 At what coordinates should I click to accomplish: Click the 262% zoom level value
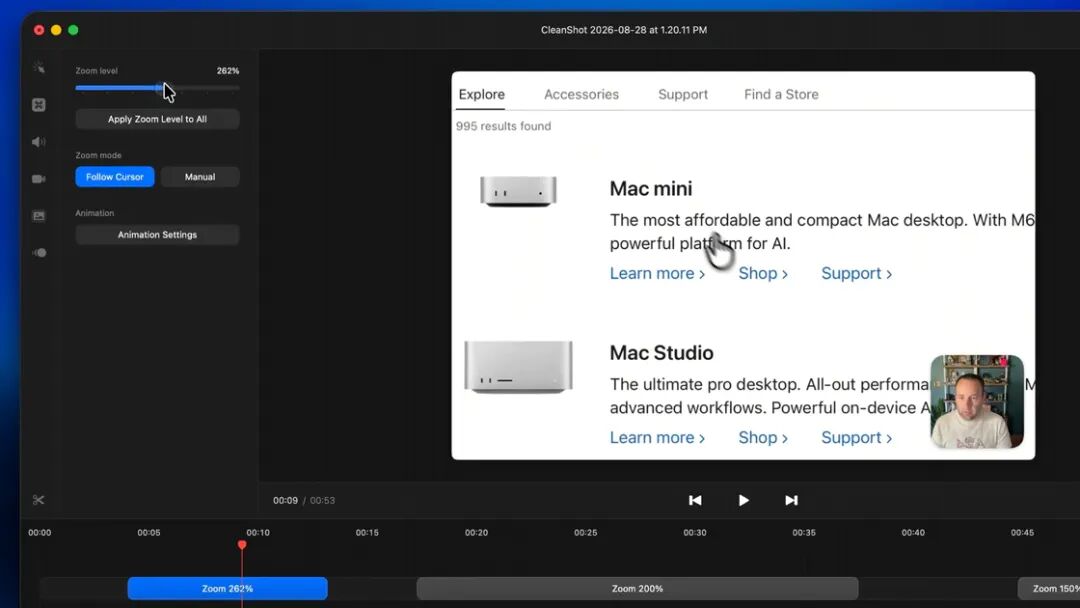[x=228, y=71]
